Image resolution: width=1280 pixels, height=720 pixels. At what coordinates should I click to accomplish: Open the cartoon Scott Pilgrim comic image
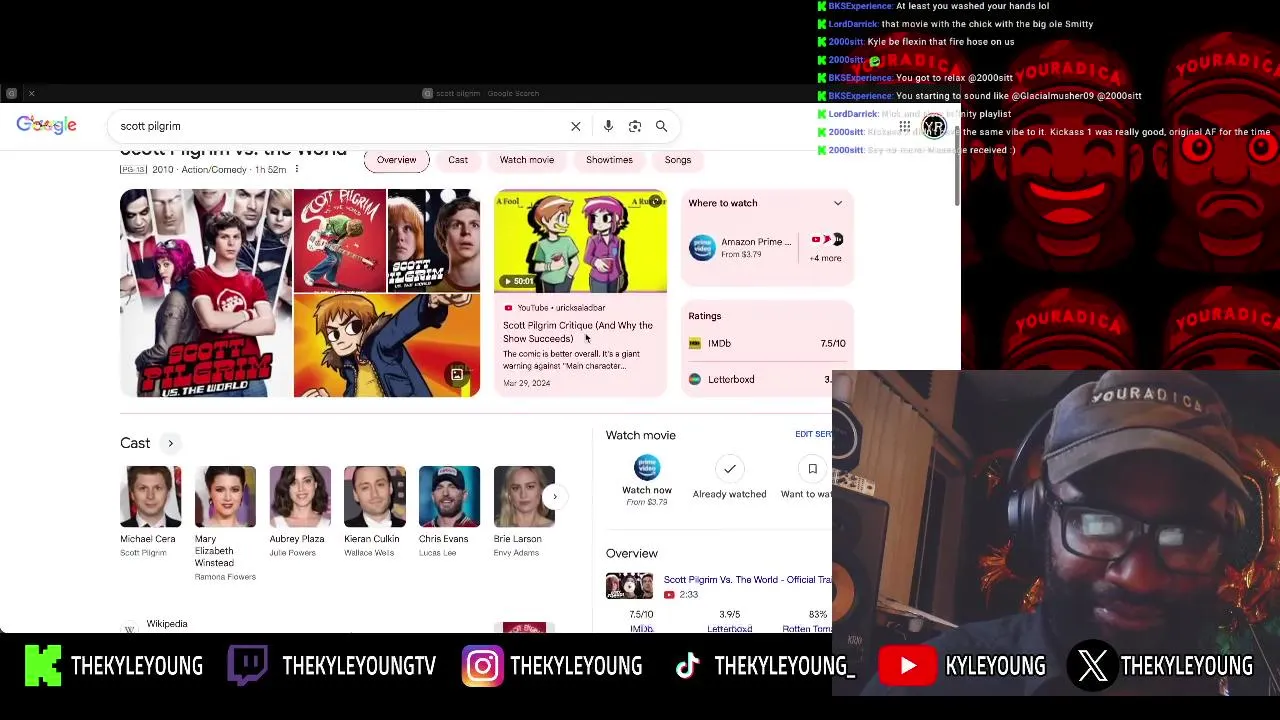click(387, 345)
